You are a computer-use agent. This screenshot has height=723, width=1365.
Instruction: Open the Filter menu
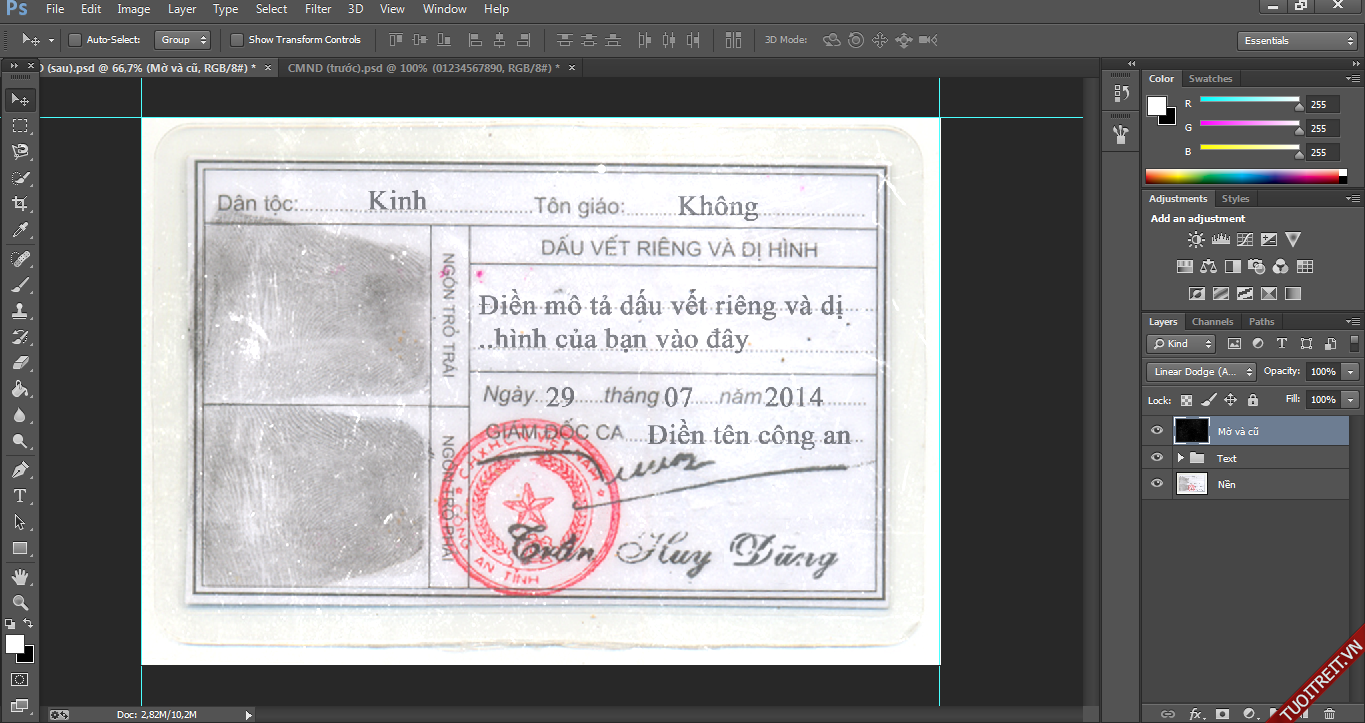(x=318, y=9)
